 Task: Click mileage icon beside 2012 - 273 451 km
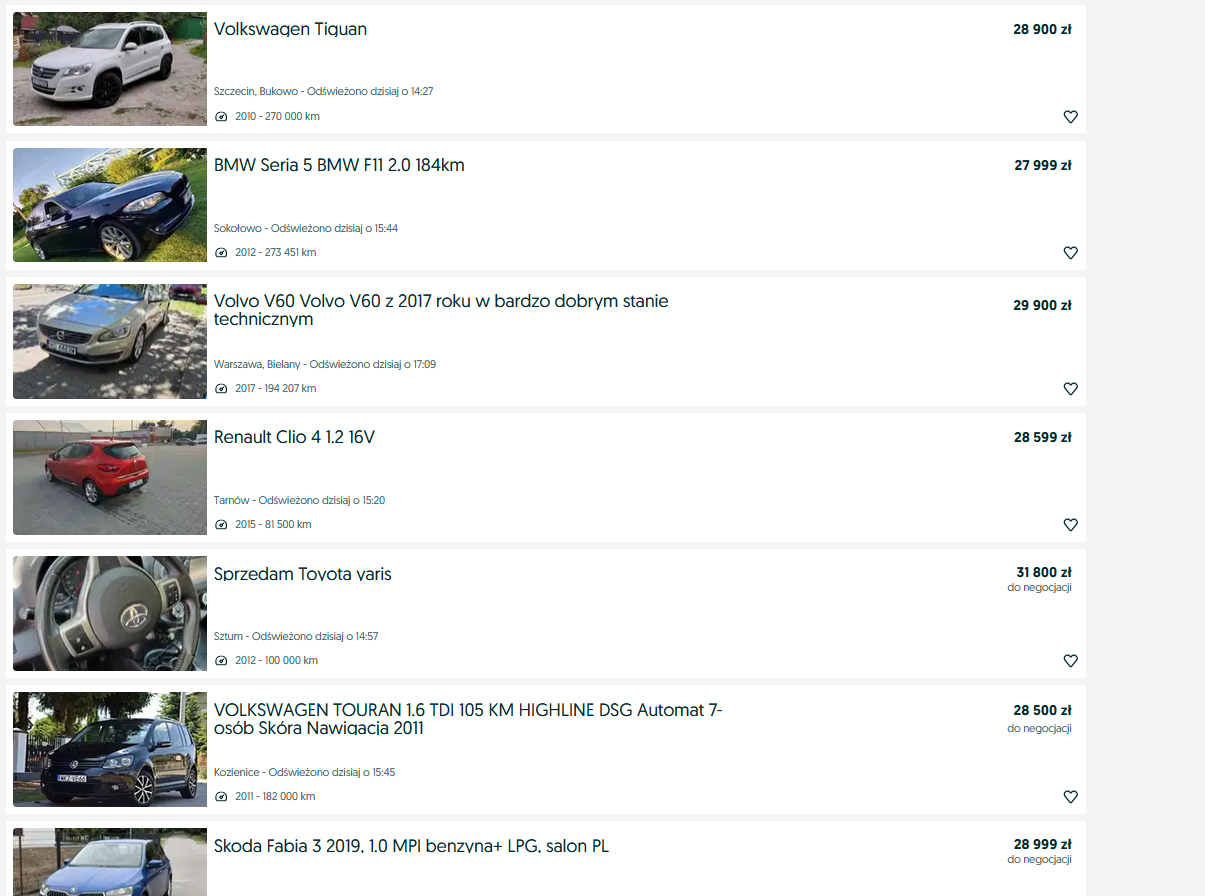click(221, 253)
